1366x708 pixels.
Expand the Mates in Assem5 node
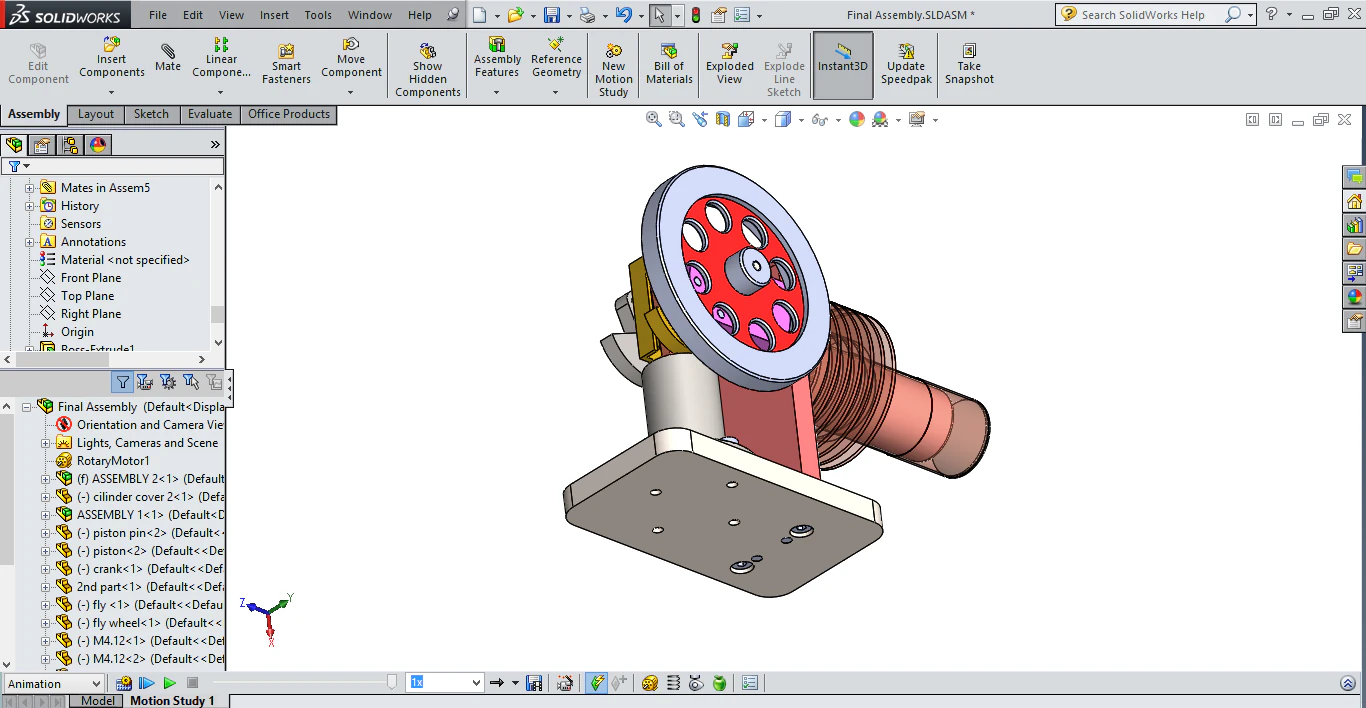click(30, 187)
